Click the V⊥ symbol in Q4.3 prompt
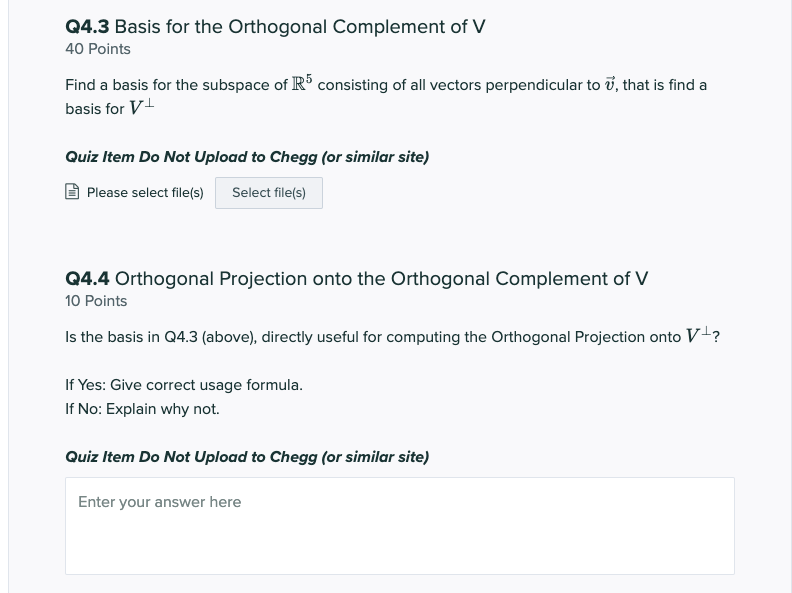Screen dimensions: 792x593 pos(141,108)
